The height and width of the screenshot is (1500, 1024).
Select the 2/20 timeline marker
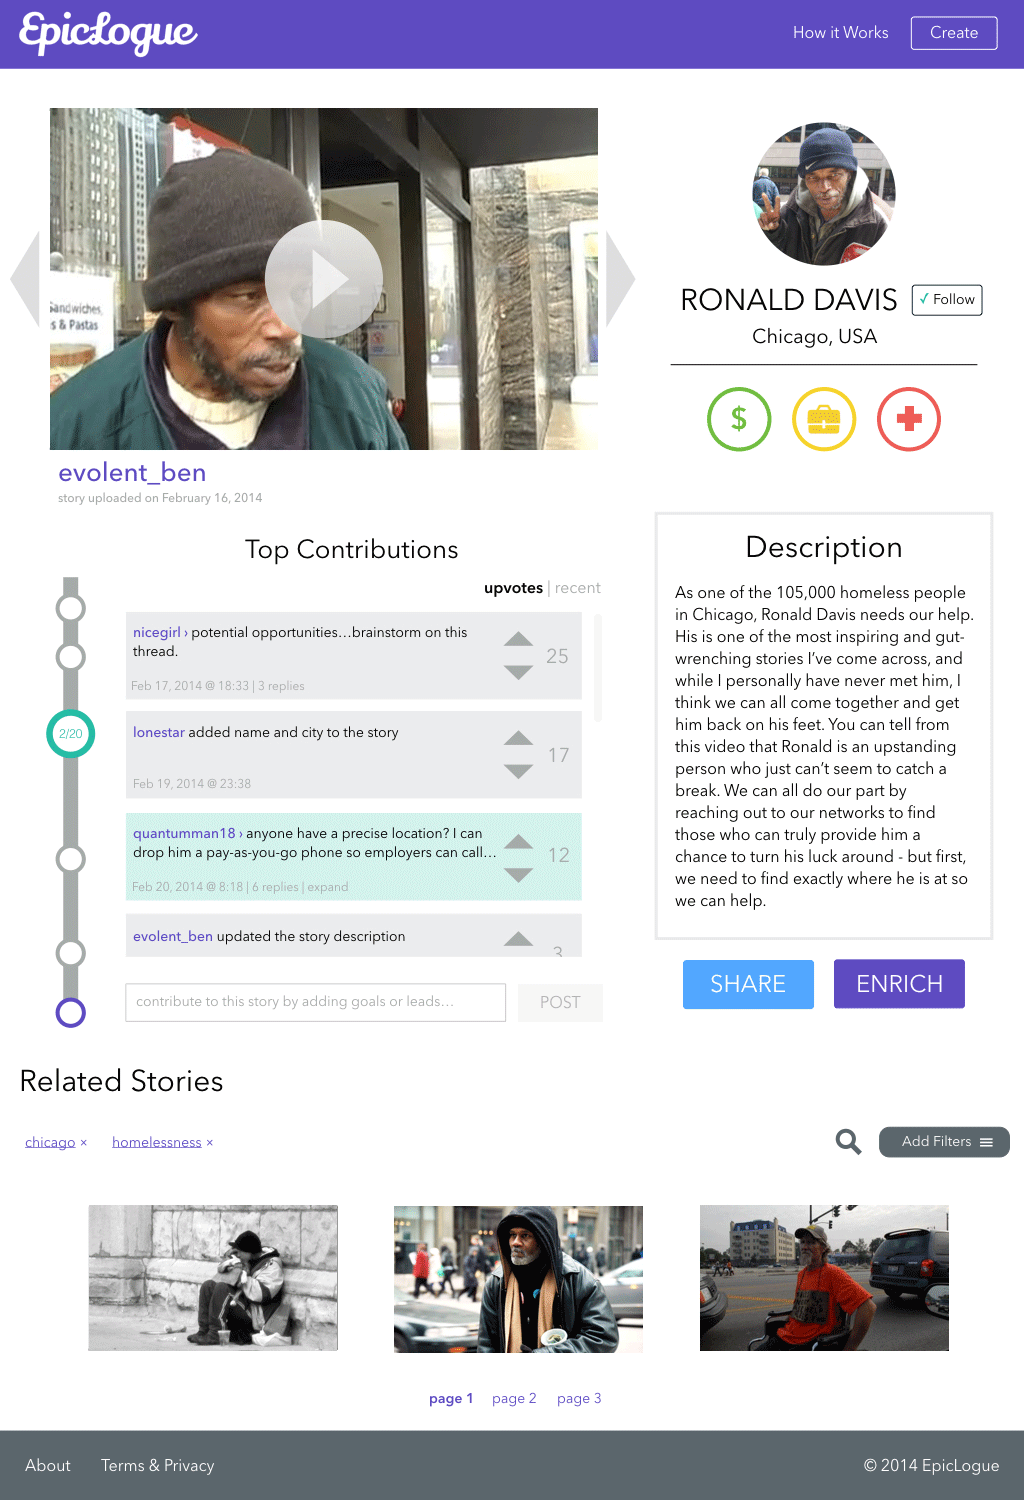coord(71,734)
